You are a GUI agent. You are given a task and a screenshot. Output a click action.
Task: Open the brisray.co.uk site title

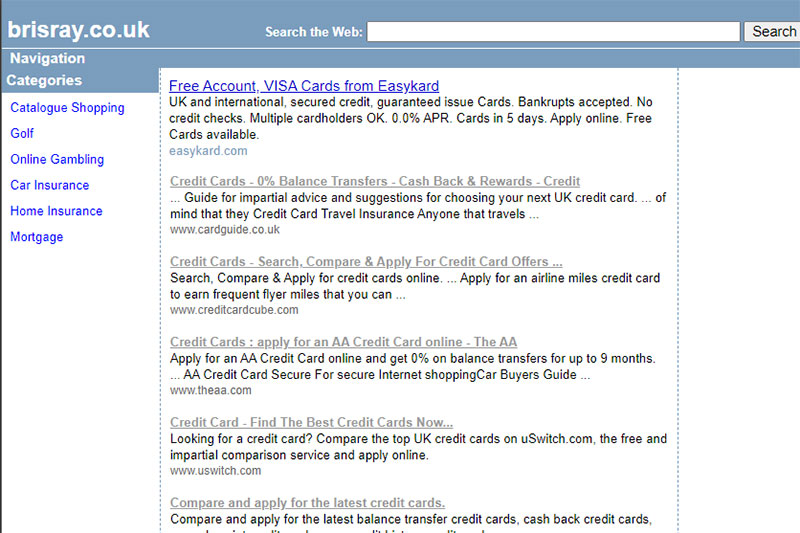coord(78,30)
